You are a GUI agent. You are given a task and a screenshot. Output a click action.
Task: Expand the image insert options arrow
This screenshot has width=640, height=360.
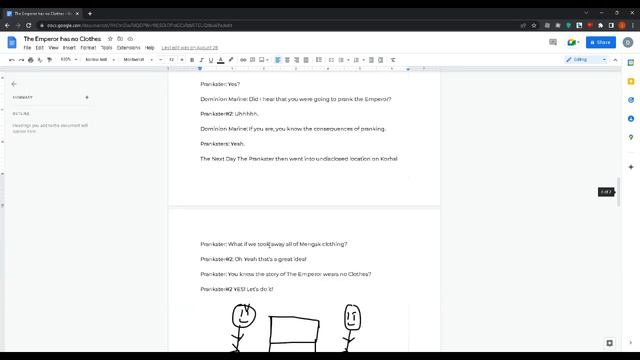coord(267,60)
